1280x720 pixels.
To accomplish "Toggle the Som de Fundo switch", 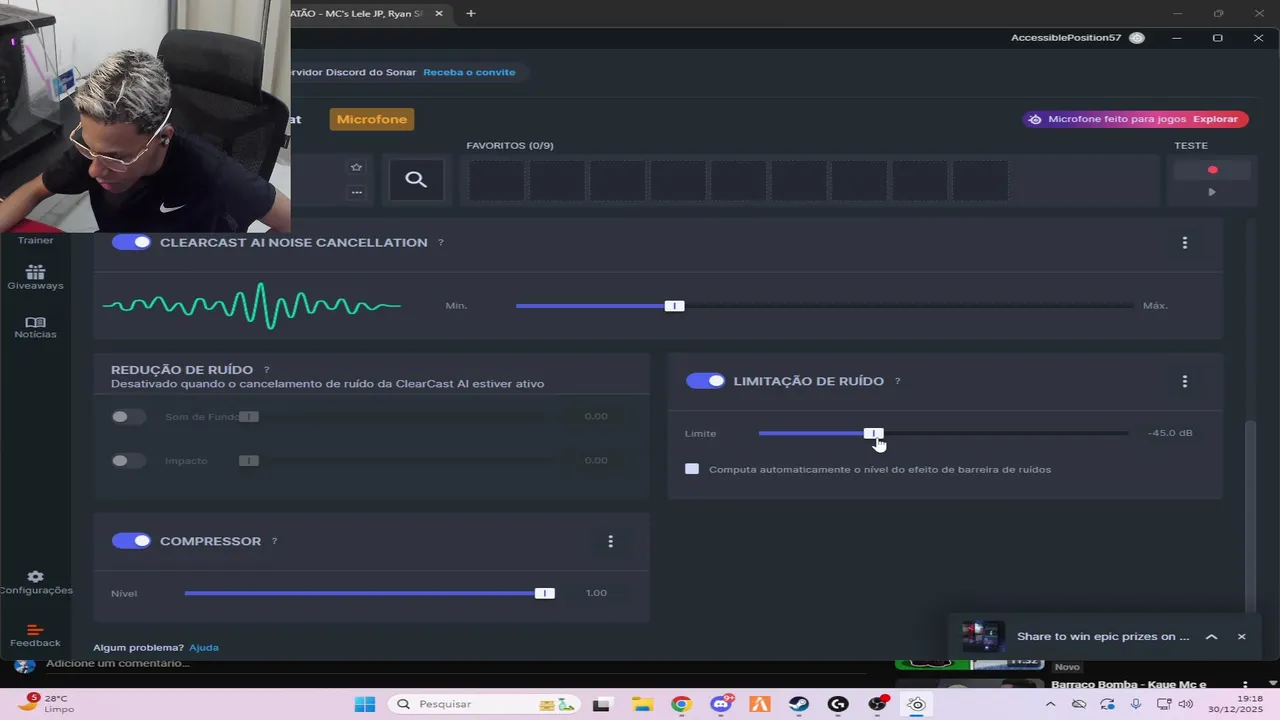I will click(128, 416).
